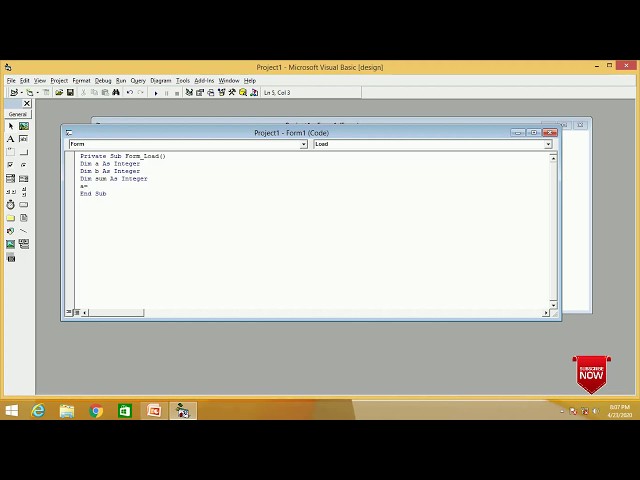Open the Edit menu

click(x=24, y=81)
